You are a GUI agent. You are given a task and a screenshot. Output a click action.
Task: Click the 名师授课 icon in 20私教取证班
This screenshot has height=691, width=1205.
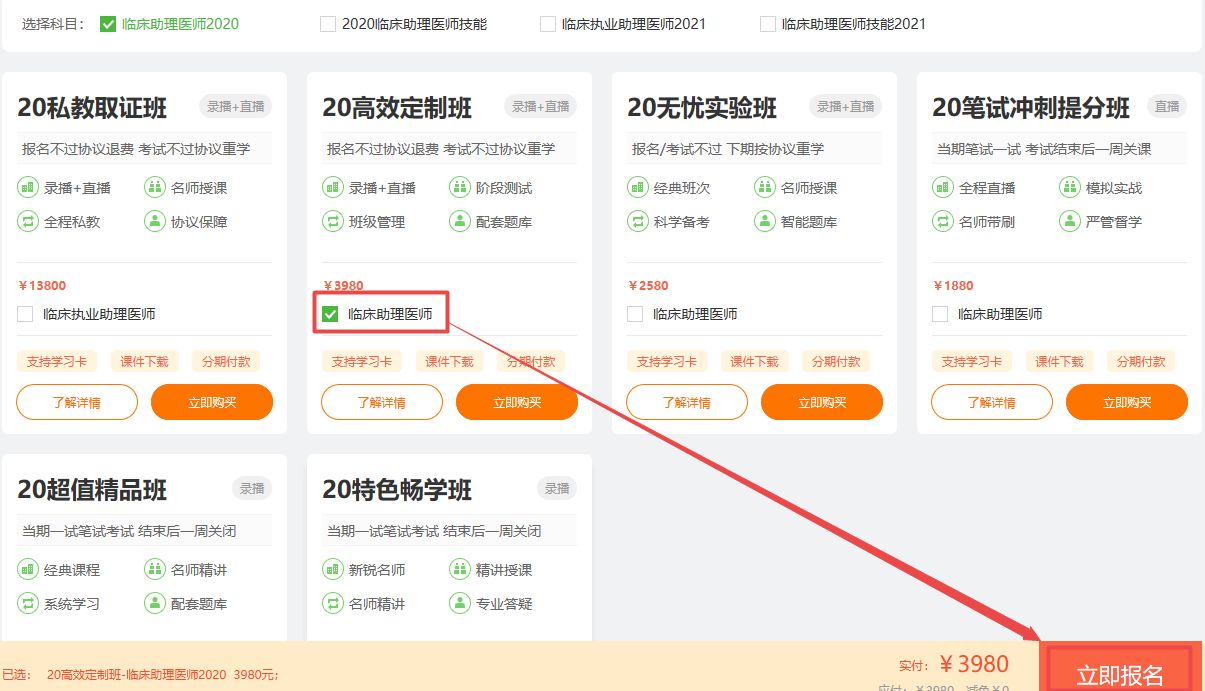pyautogui.click(x=154, y=187)
